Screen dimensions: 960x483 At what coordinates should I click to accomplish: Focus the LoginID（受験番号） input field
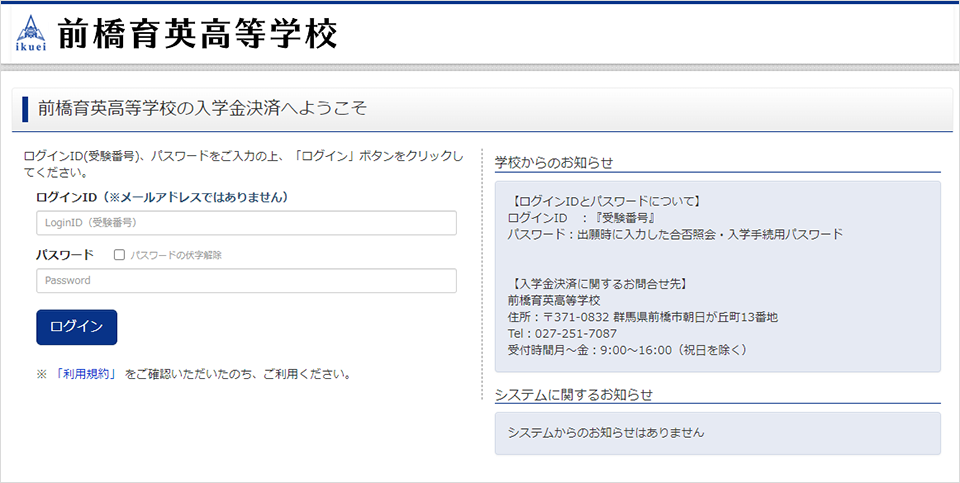click(246, 223)
